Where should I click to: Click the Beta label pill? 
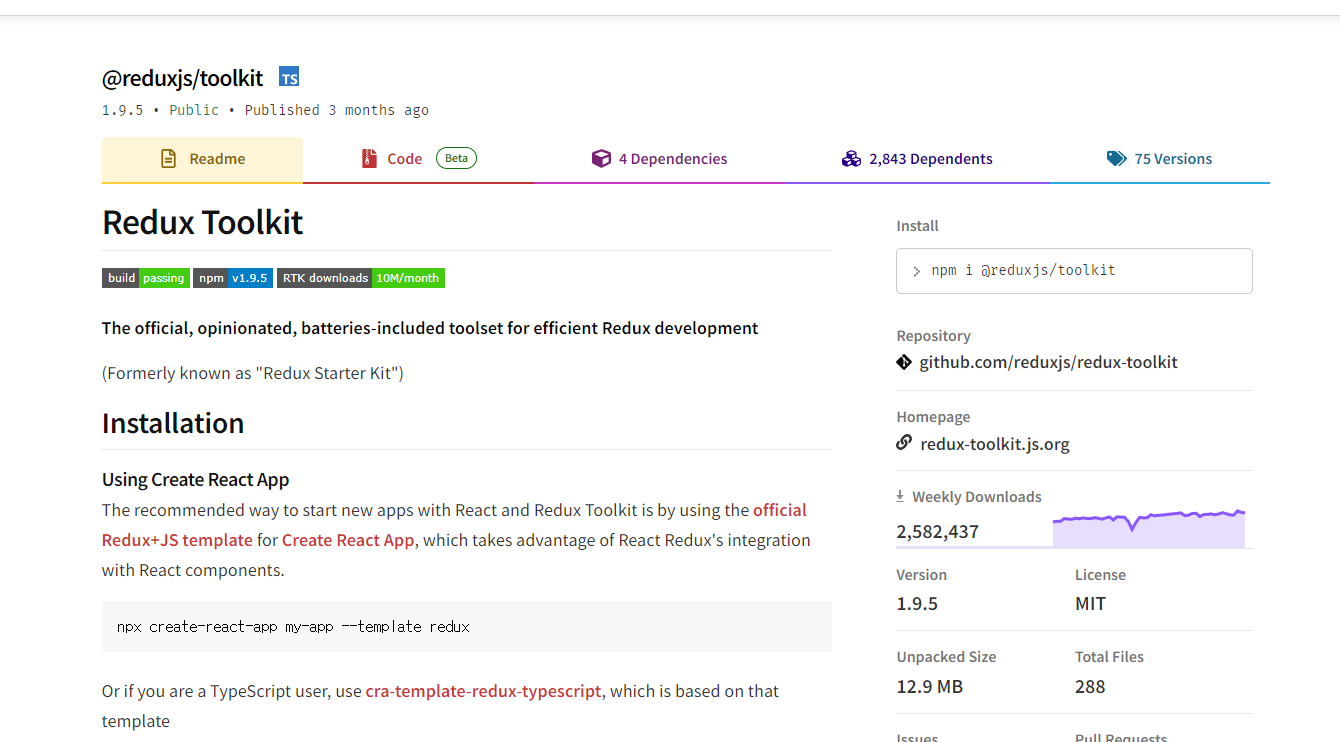pyautogui.click(x=456, y=158)
